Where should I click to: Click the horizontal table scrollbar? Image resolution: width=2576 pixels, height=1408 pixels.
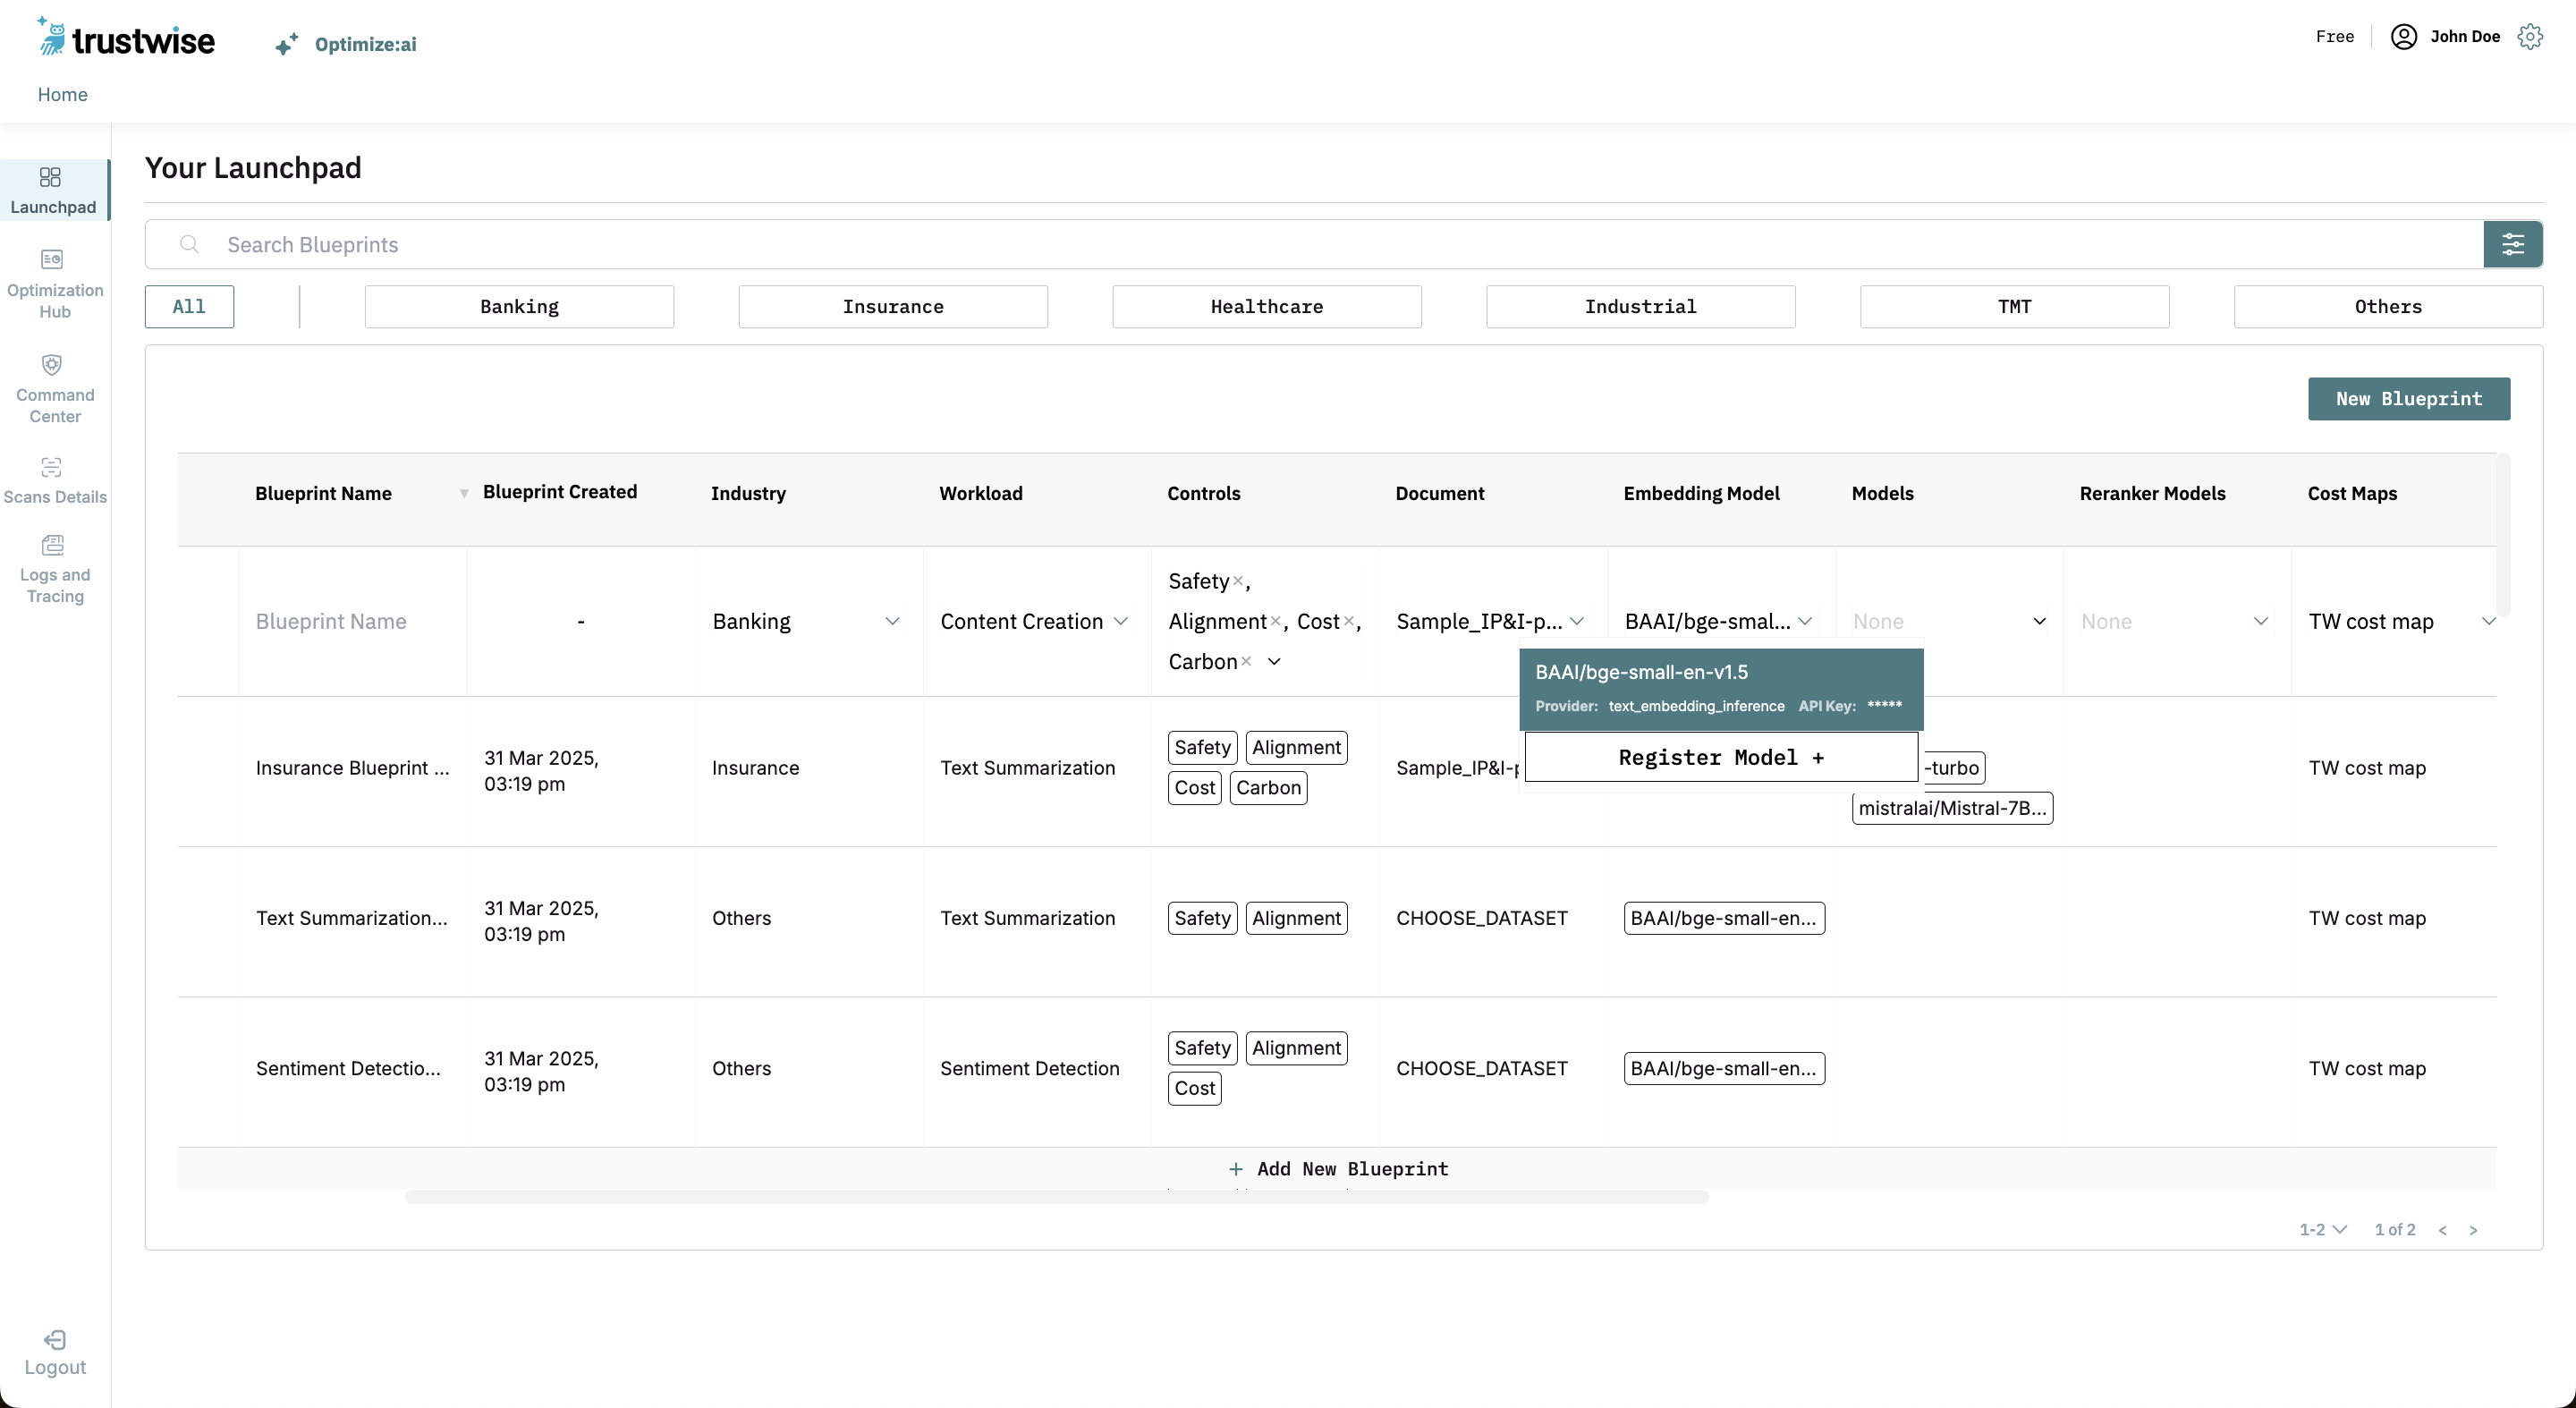pos(1056,1197)
